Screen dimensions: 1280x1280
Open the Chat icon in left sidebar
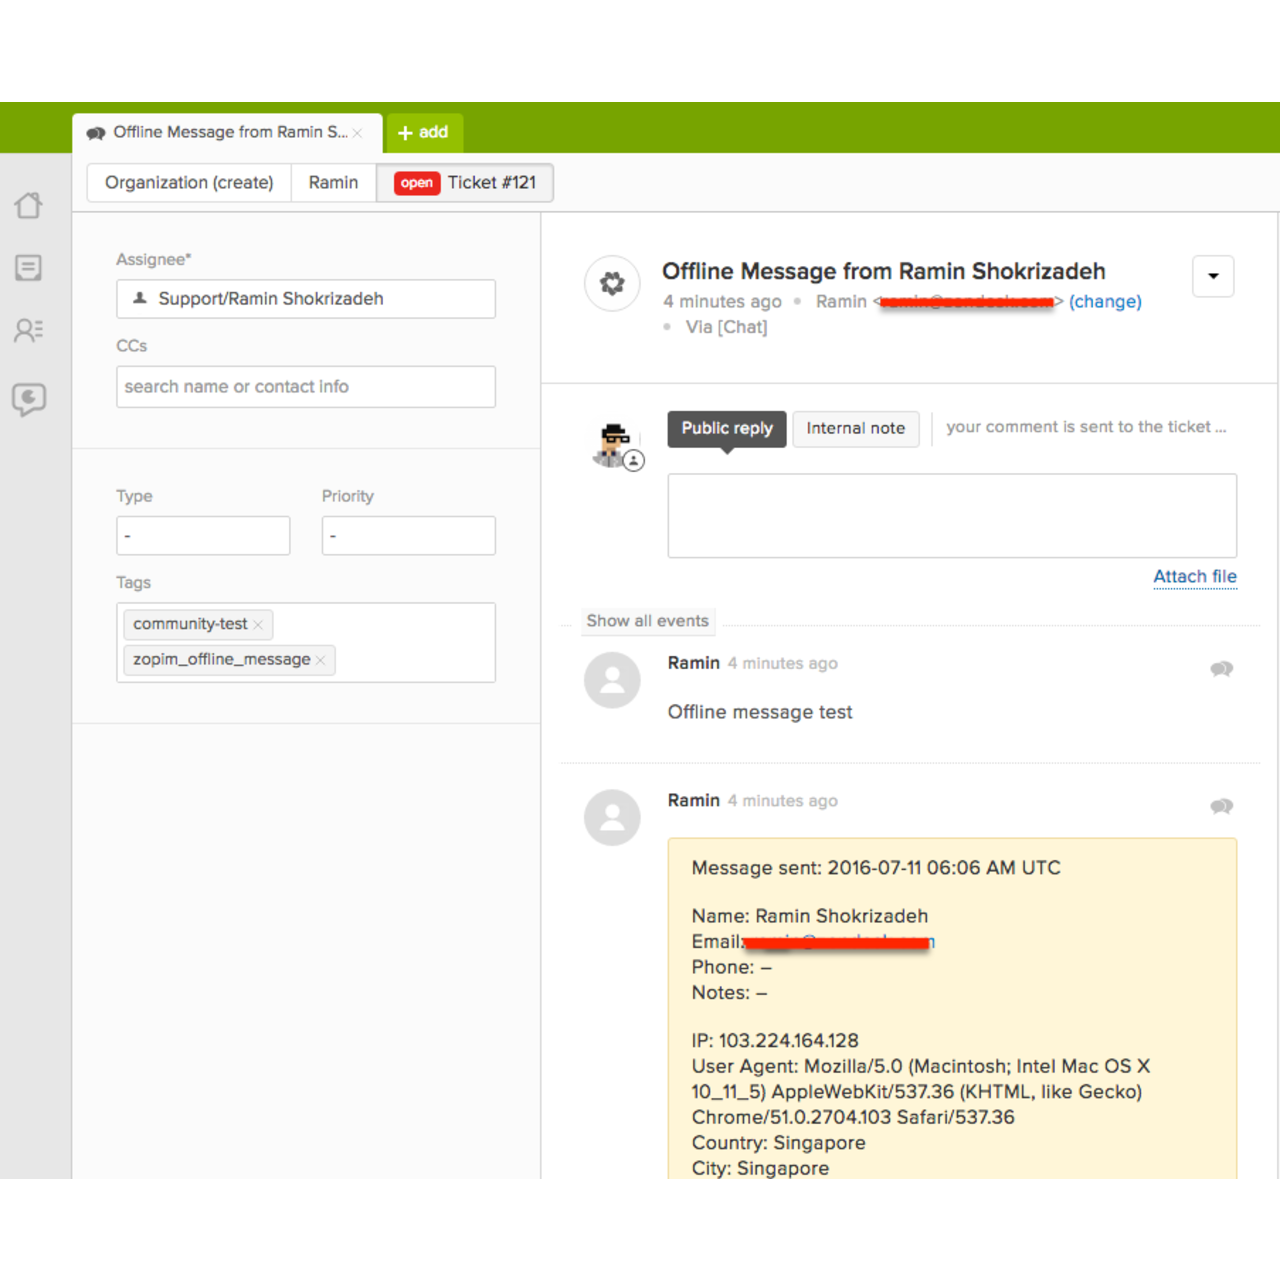(x=29, y=399)
